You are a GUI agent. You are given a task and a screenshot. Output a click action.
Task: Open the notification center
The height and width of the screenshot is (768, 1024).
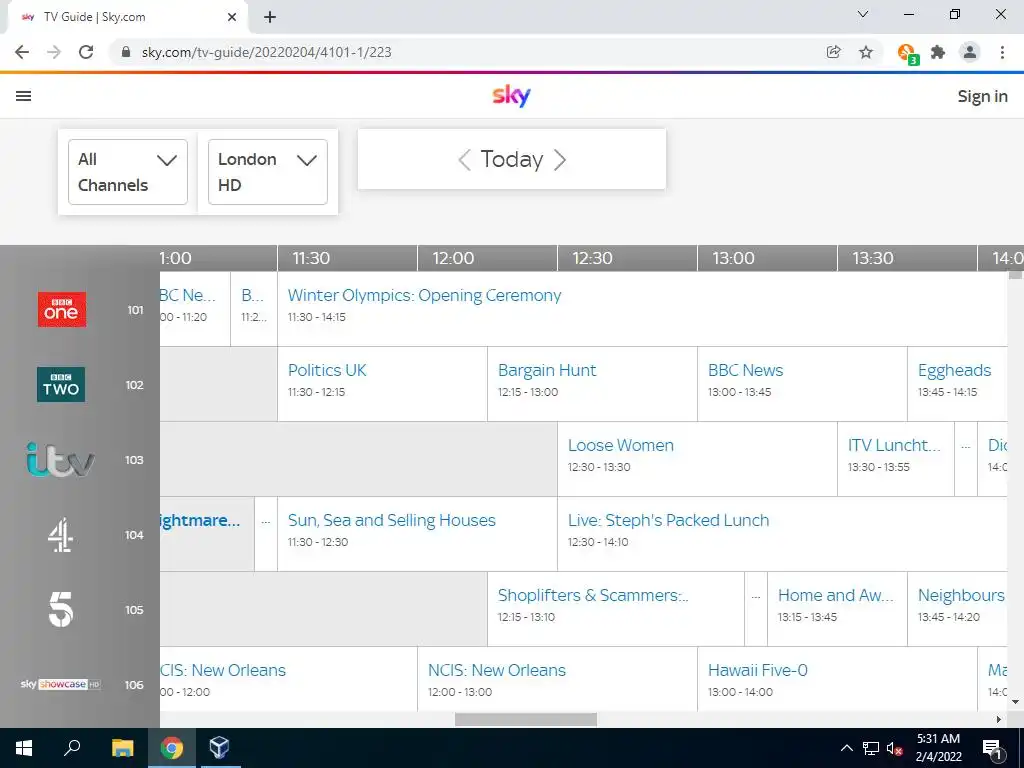point(992,748)
